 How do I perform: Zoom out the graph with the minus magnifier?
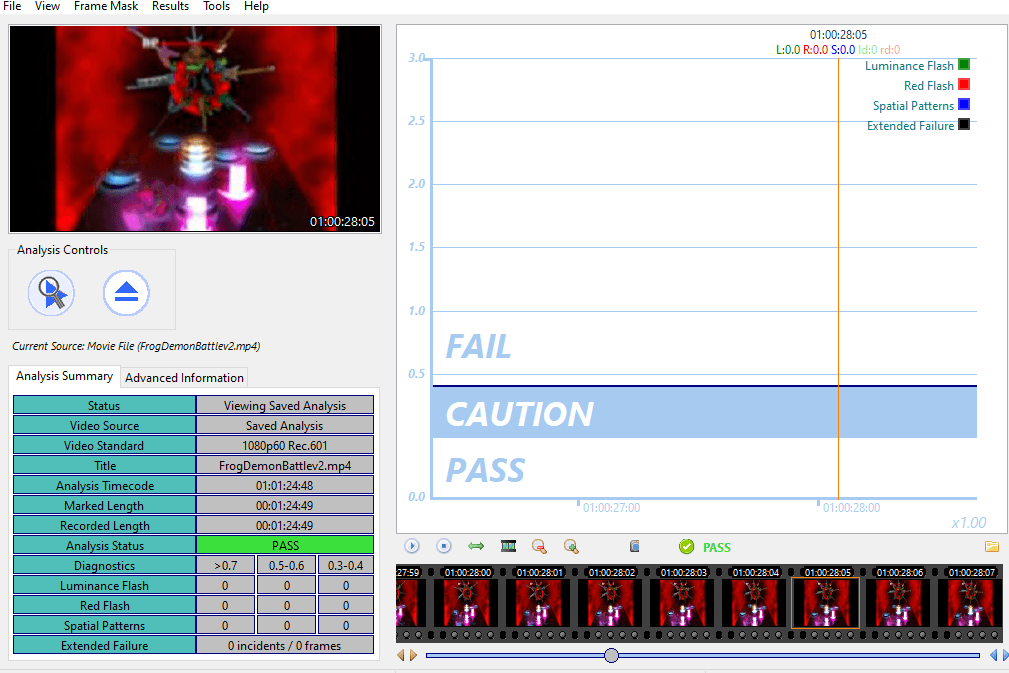tap(539, 546)
